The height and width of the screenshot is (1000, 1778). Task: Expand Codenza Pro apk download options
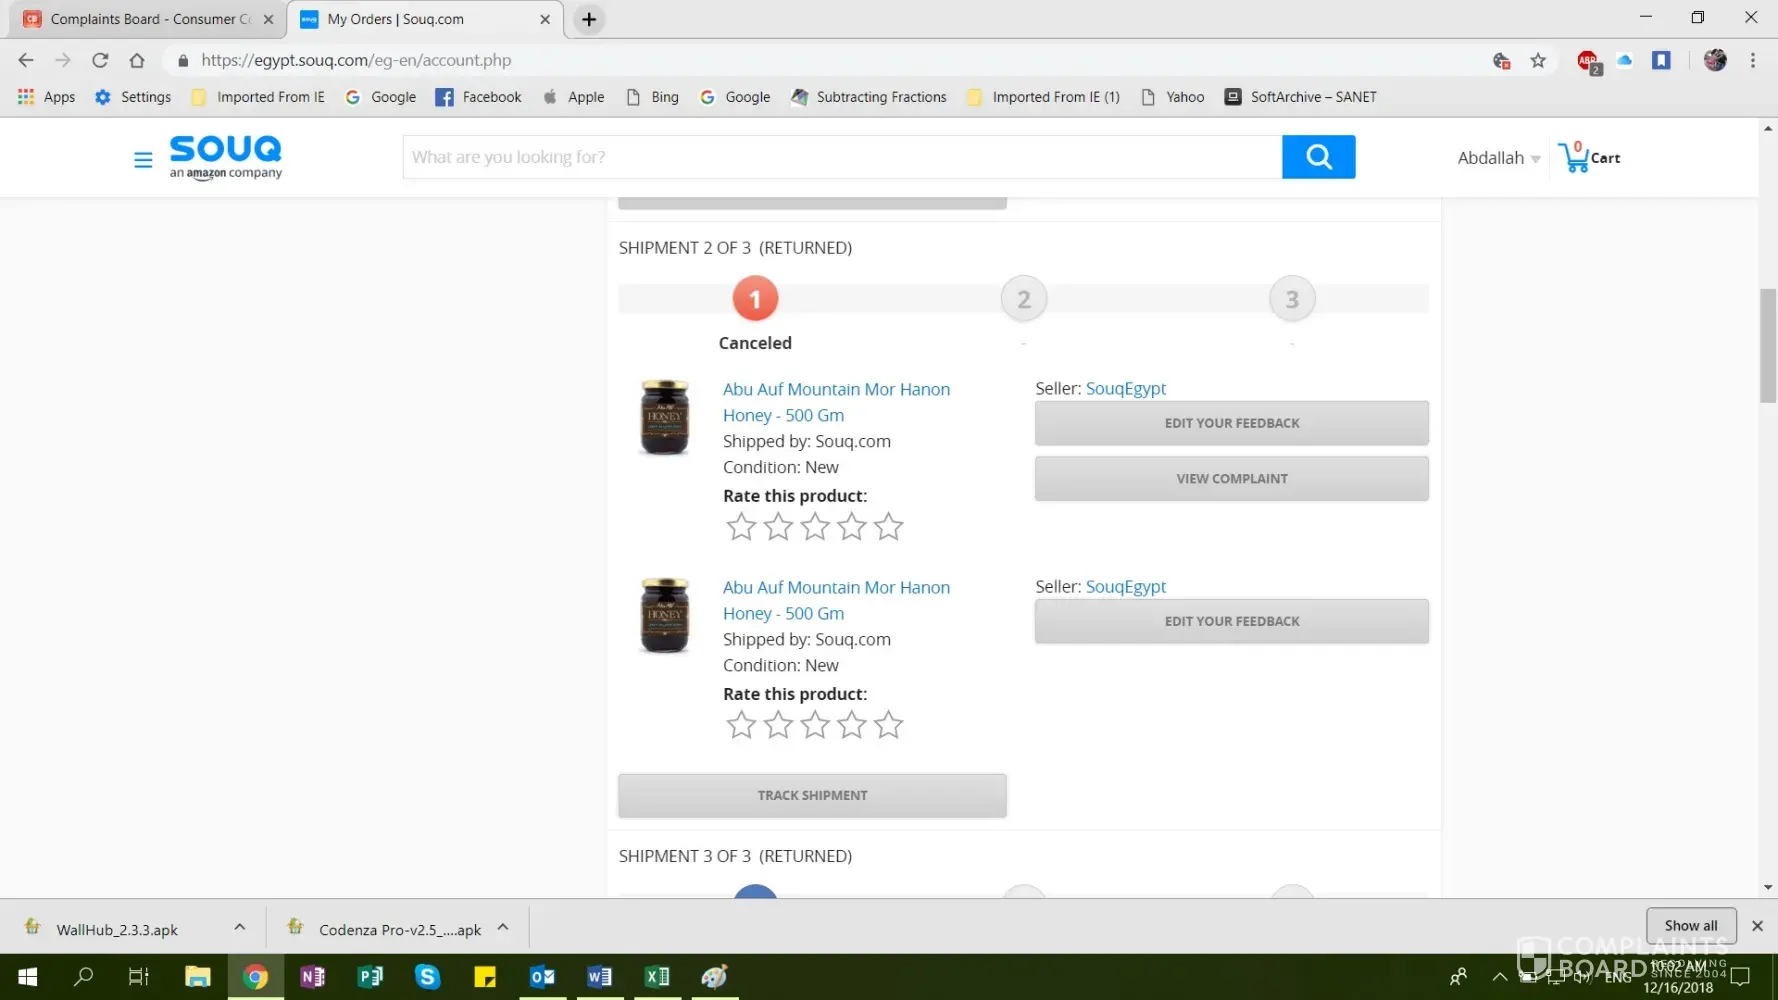[503, 927]
